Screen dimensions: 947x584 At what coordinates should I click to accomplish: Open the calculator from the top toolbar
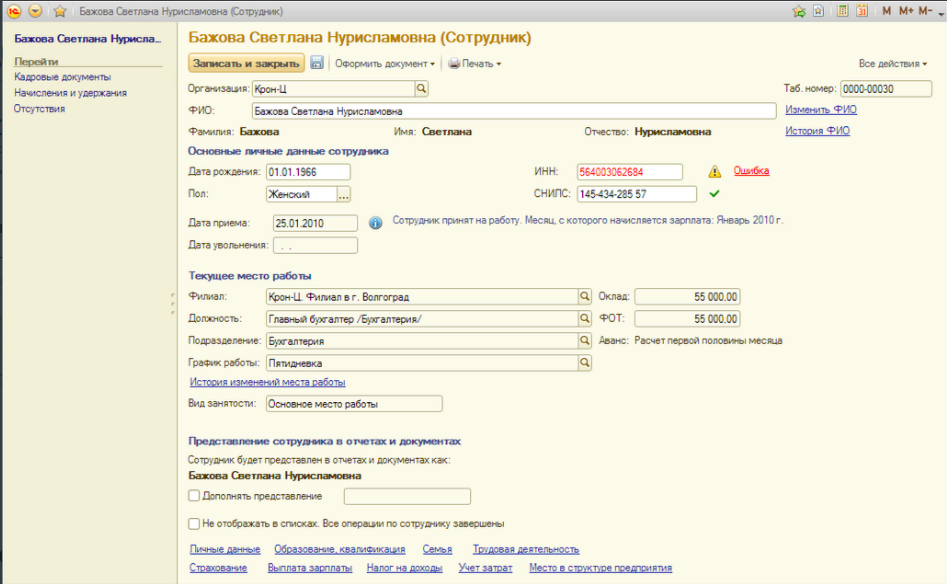point(843,11)
